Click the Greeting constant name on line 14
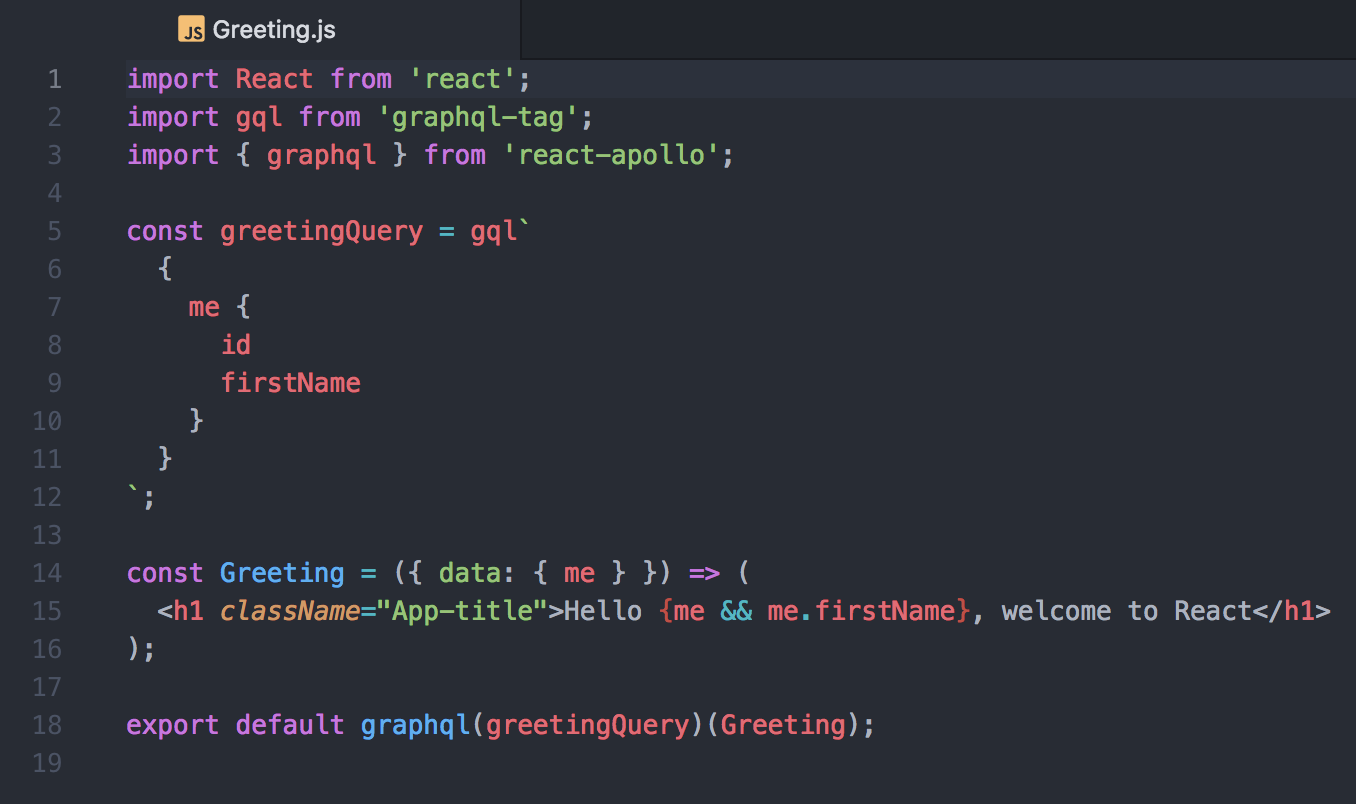 coord(282,574)
